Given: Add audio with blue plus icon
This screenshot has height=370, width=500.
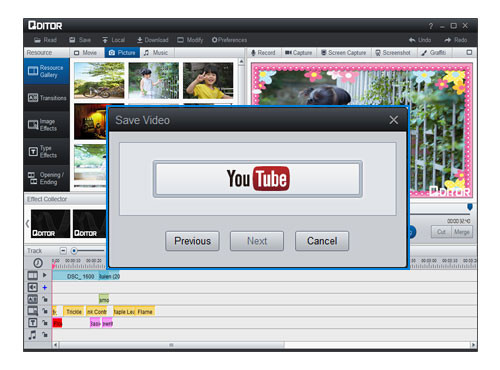Looking at the screenshot, I should click(45, 287).
